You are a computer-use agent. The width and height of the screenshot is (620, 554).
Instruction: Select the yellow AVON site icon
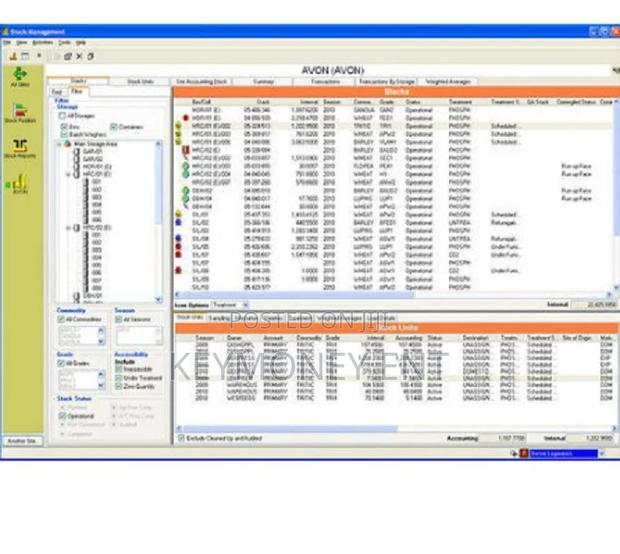pos(19,184)
